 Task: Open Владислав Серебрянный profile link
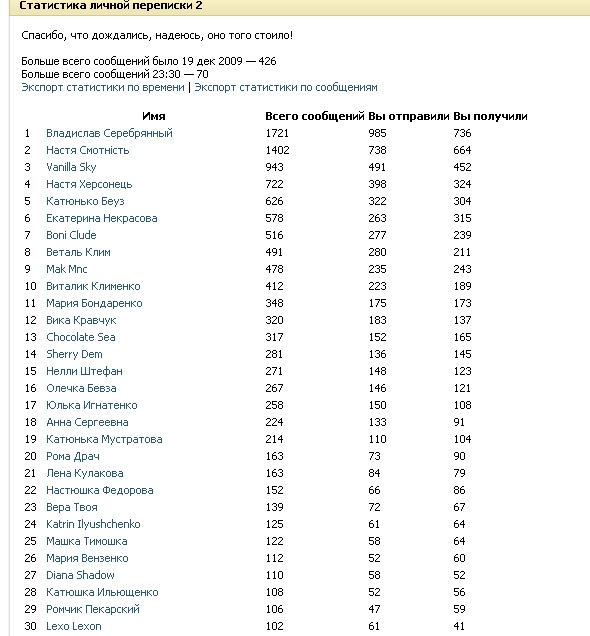[109, 133]
